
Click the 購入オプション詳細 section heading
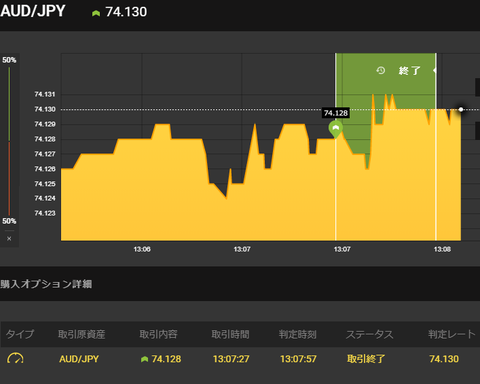tap(46, 284)
